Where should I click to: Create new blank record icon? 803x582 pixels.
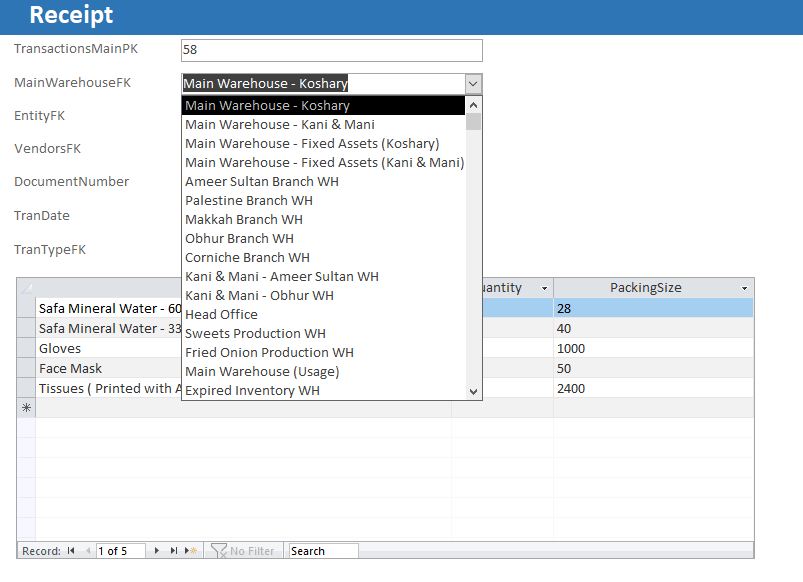191,551
